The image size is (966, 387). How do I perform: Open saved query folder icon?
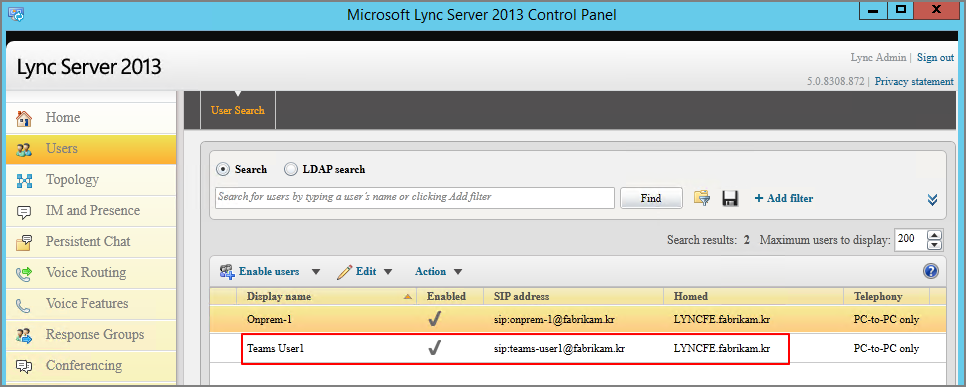702,198
